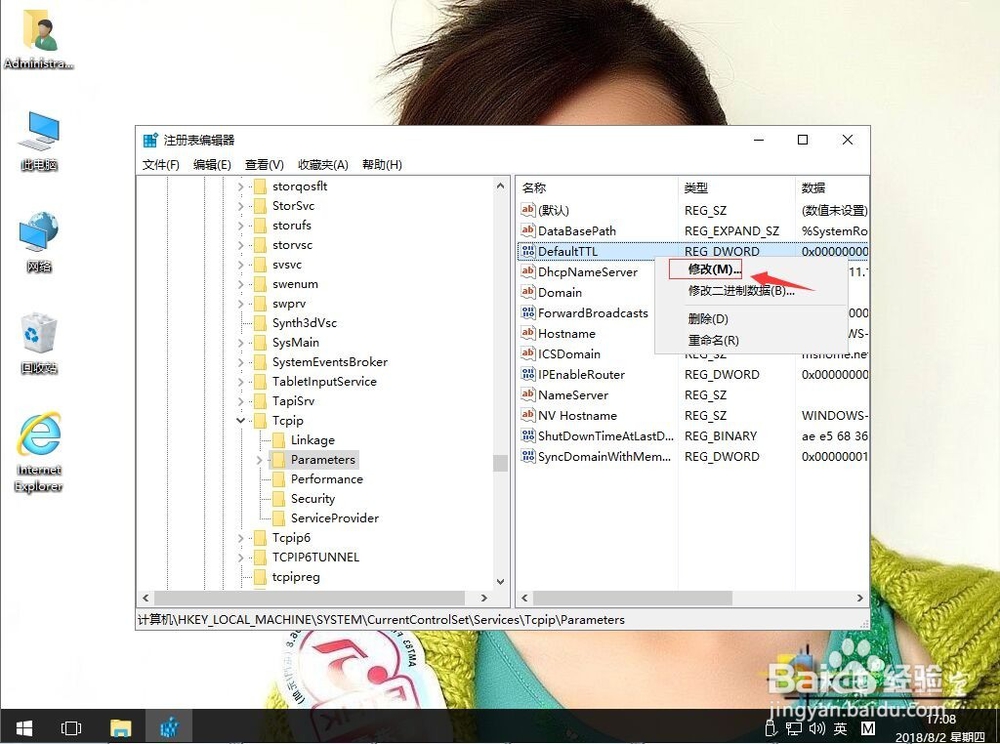
Task: Expand the Parameters tree node
Action: (x=259, y=460)
